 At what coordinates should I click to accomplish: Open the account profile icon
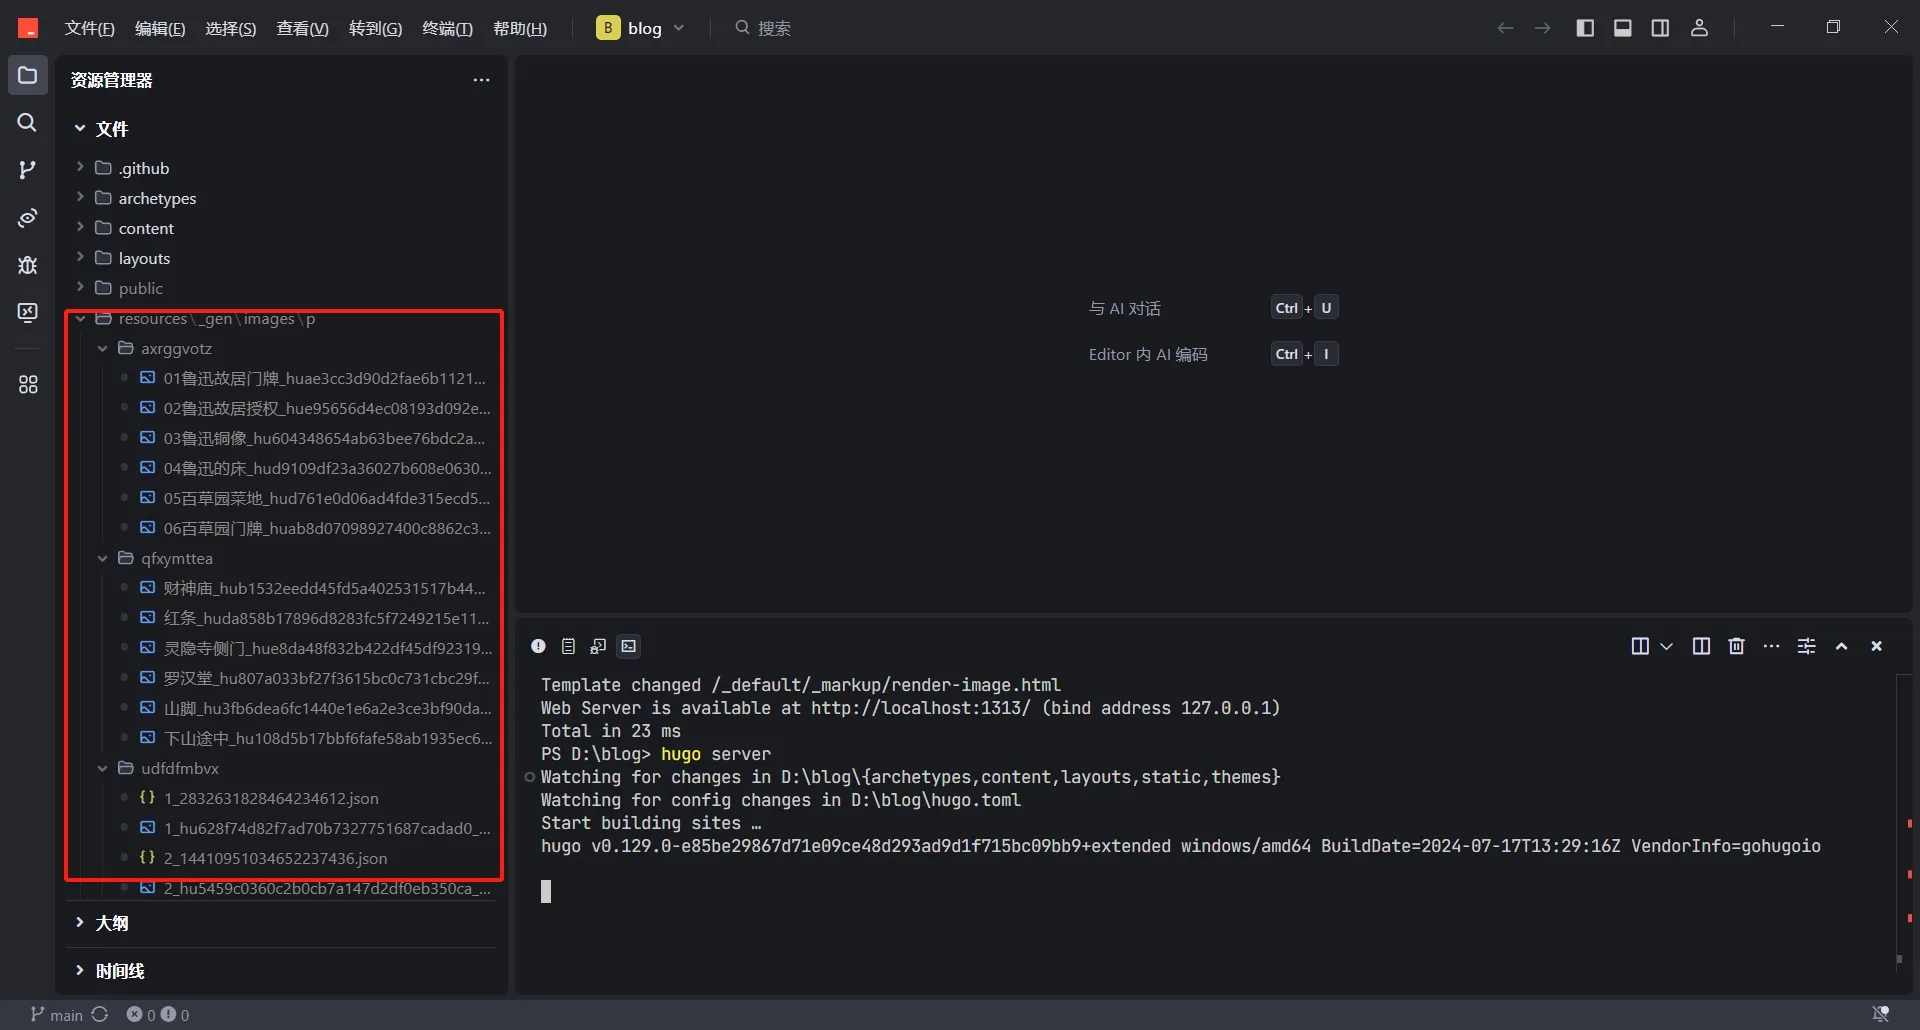pyautogui.click(x=1699, y=28)
